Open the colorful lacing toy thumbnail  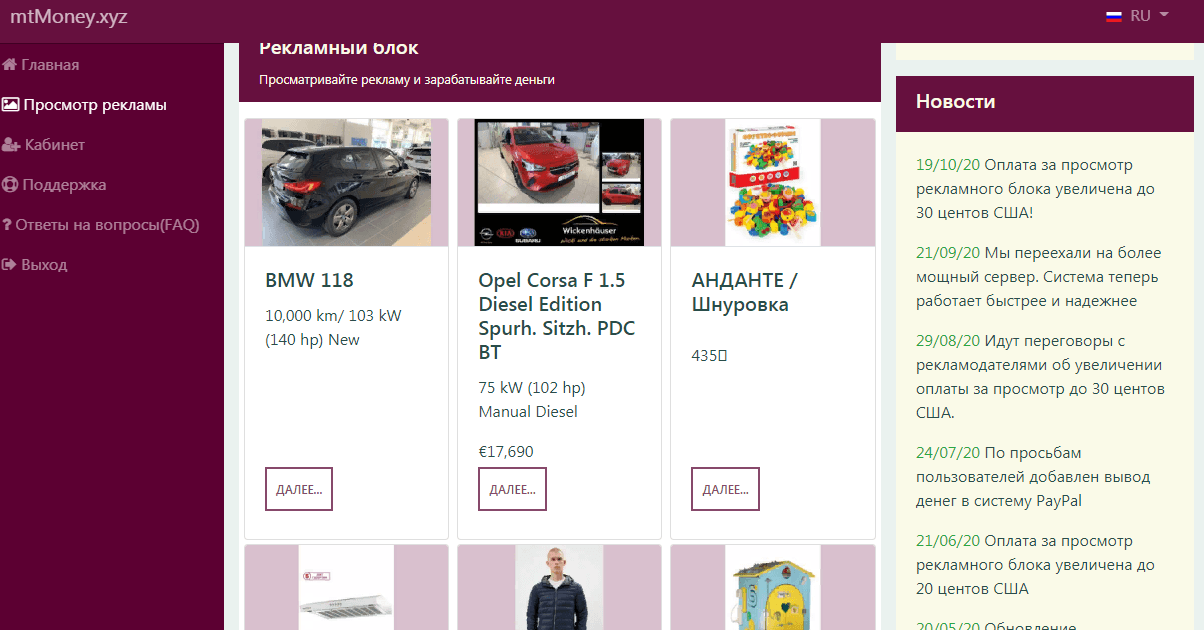(773, 183)
